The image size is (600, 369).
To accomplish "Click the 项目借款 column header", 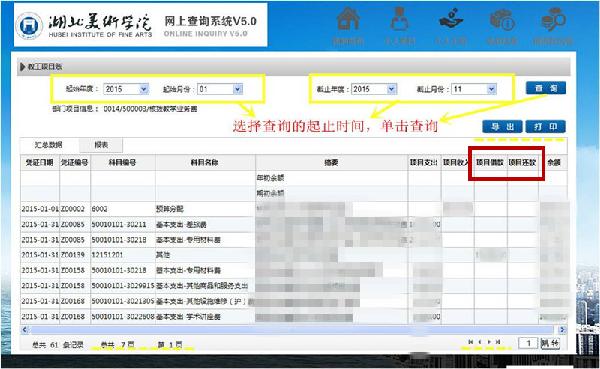I will (x=490, y=163).
